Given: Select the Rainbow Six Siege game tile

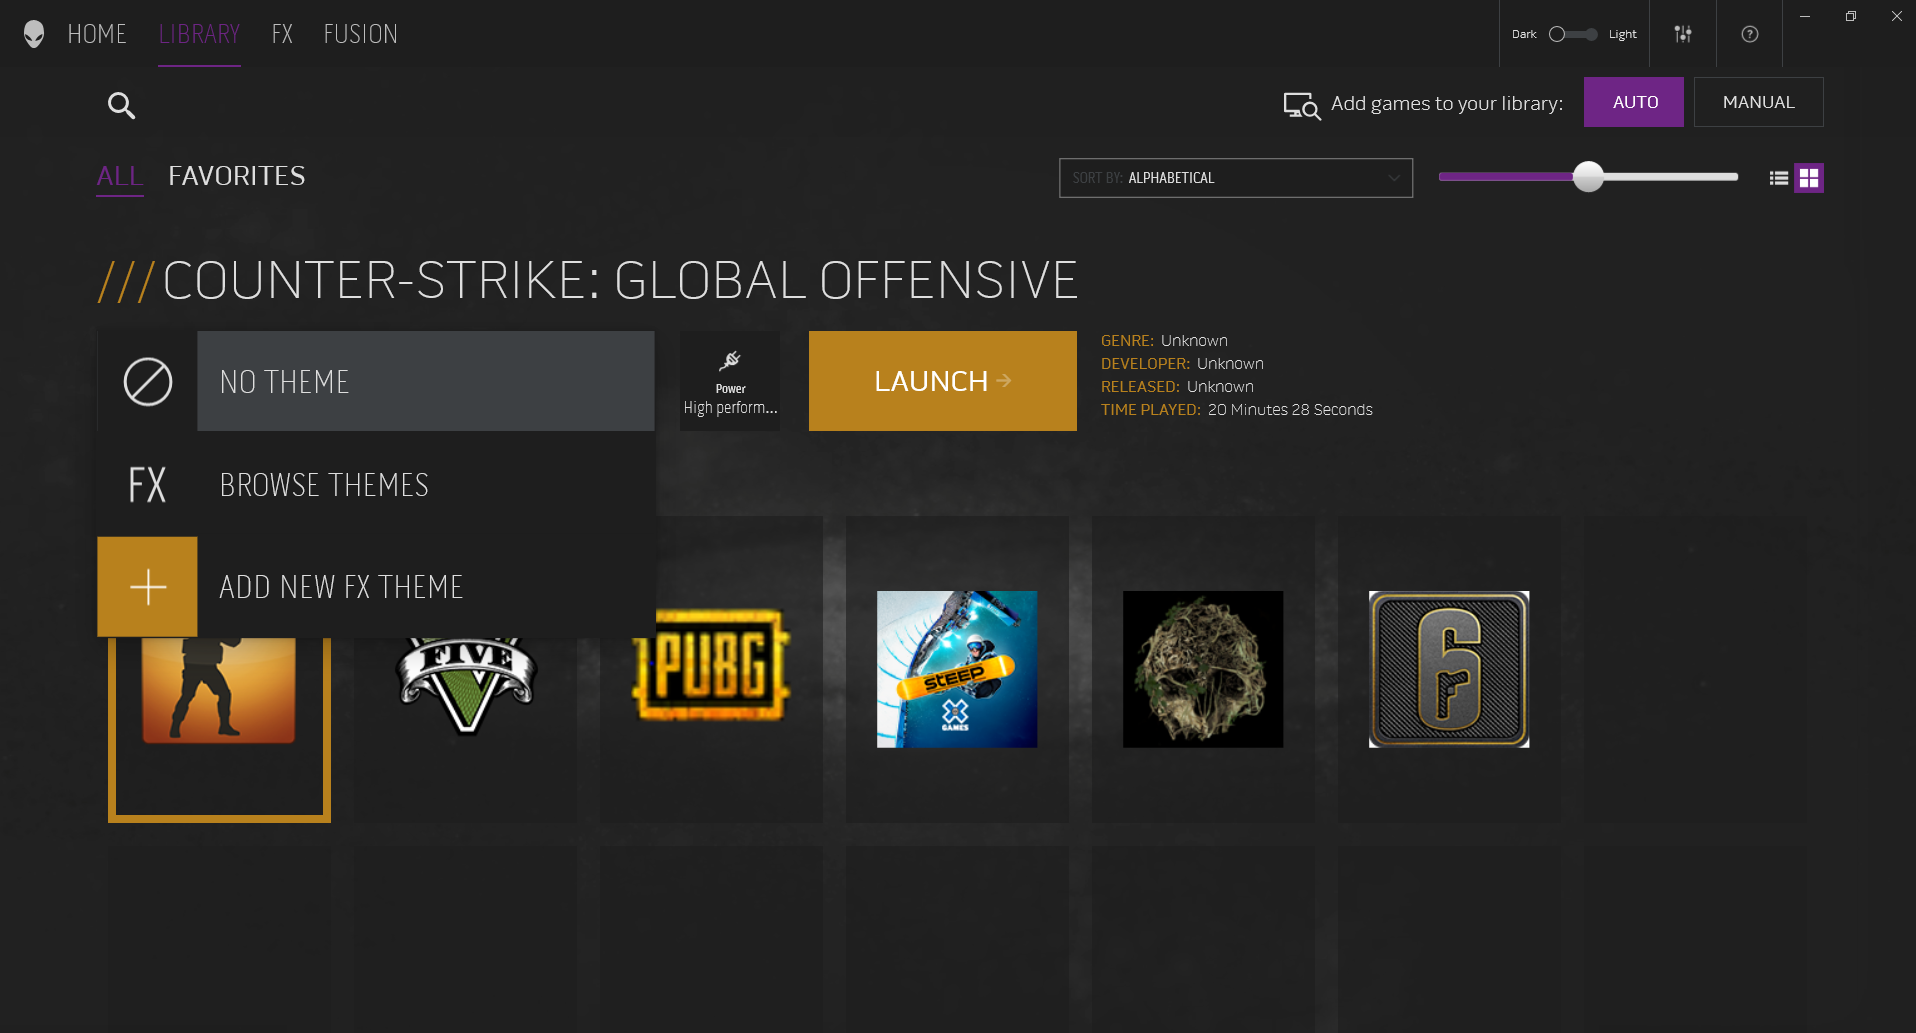Looking at the screenshot, I should click(1448, 669).
